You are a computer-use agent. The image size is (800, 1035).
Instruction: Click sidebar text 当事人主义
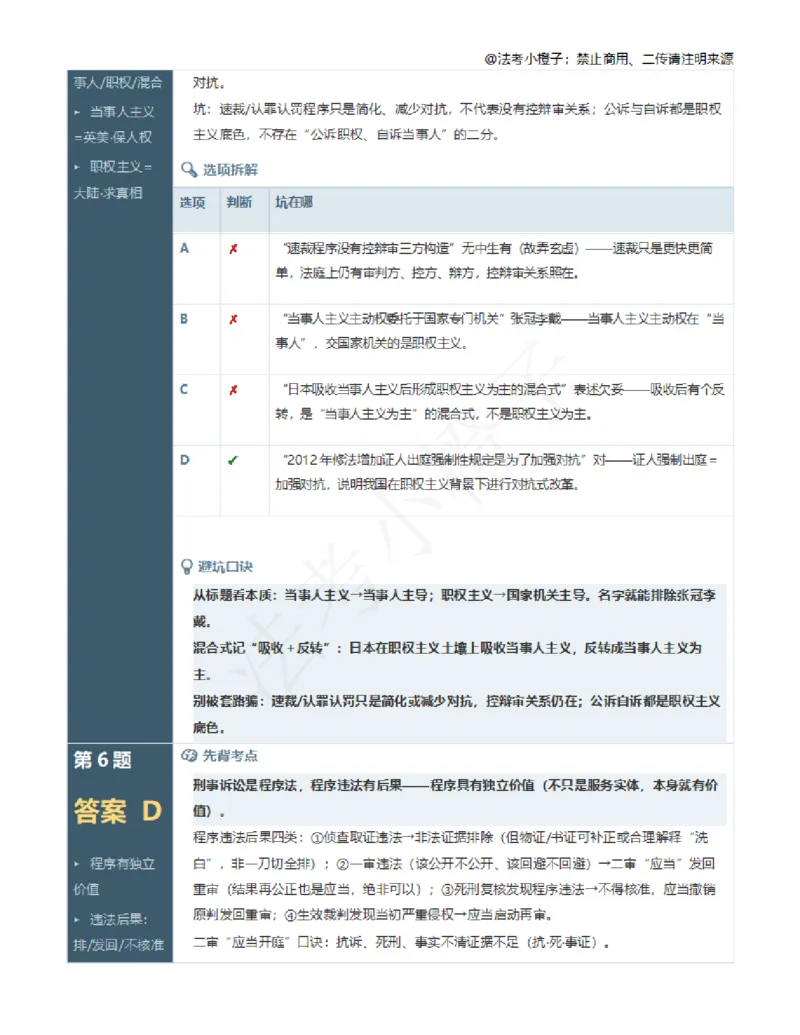(x=122, y=112)
